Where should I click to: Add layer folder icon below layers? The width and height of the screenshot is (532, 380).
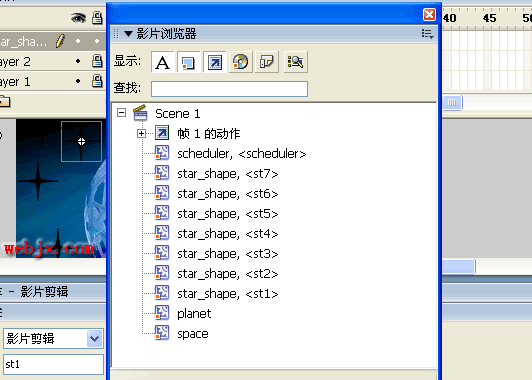[x=5, y=101]
